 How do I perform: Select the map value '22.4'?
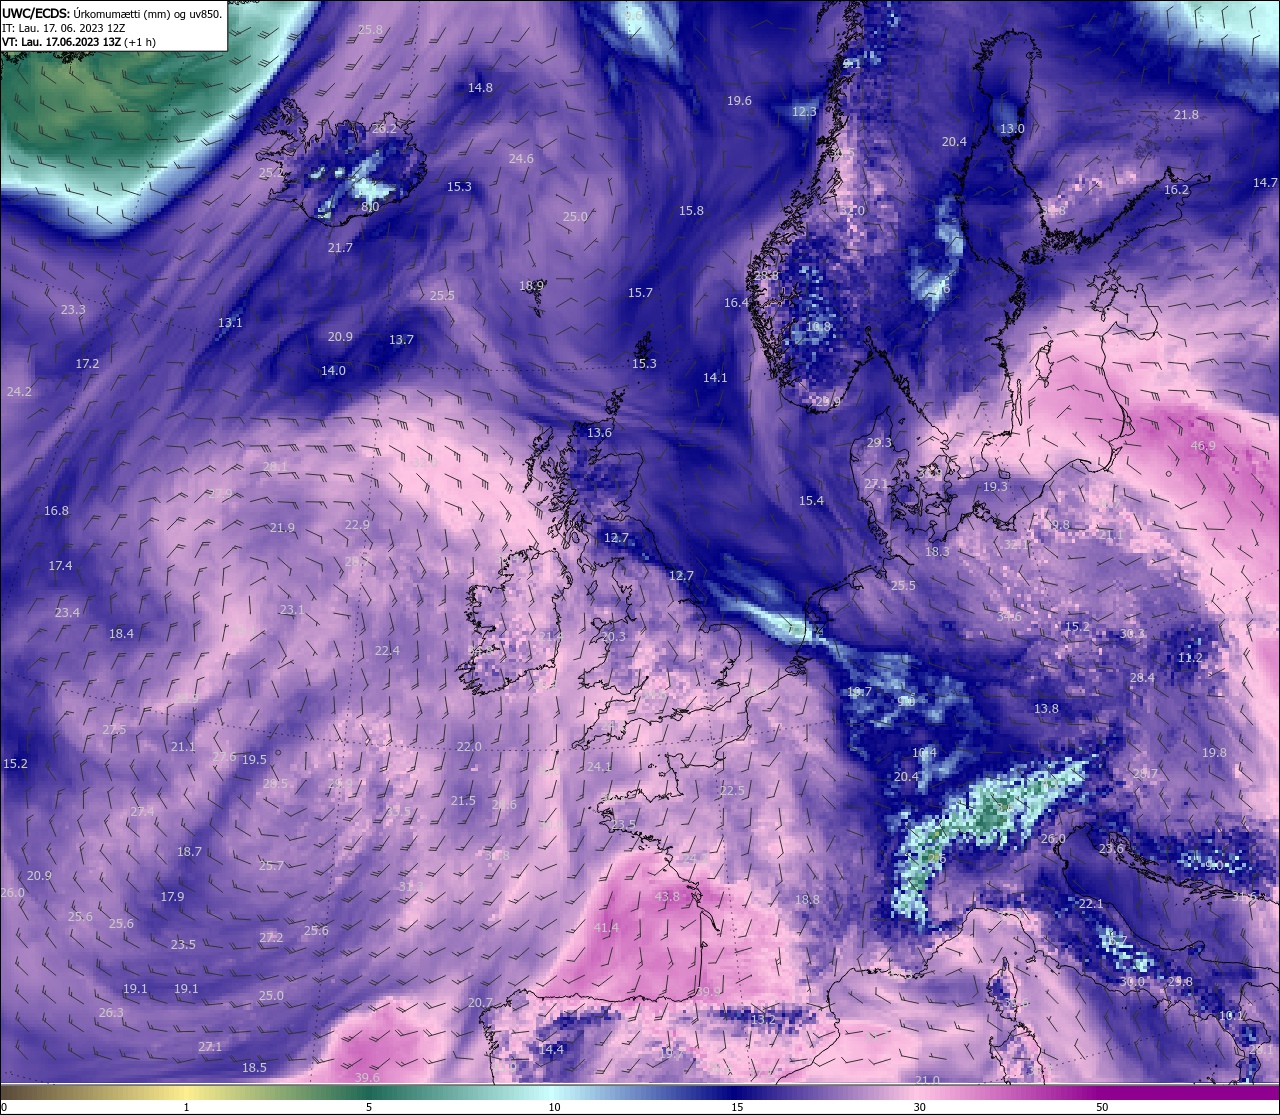click(x=387, y=651)
